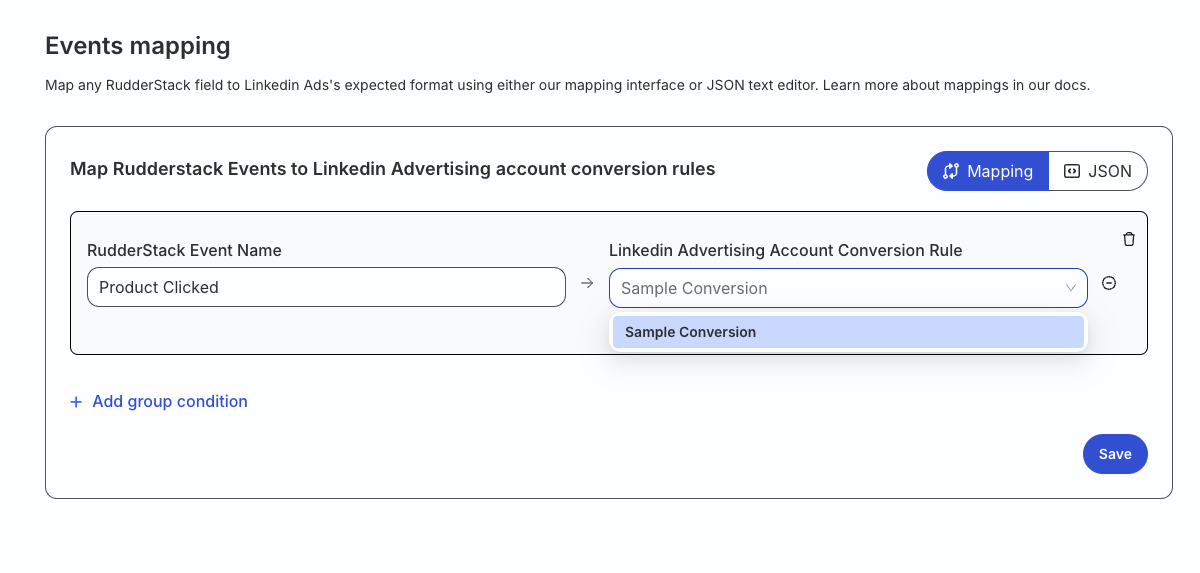Click the code icon inside the JSON toggle
The width and height of the screenshot is (1200, 573).
[1071, 171]
